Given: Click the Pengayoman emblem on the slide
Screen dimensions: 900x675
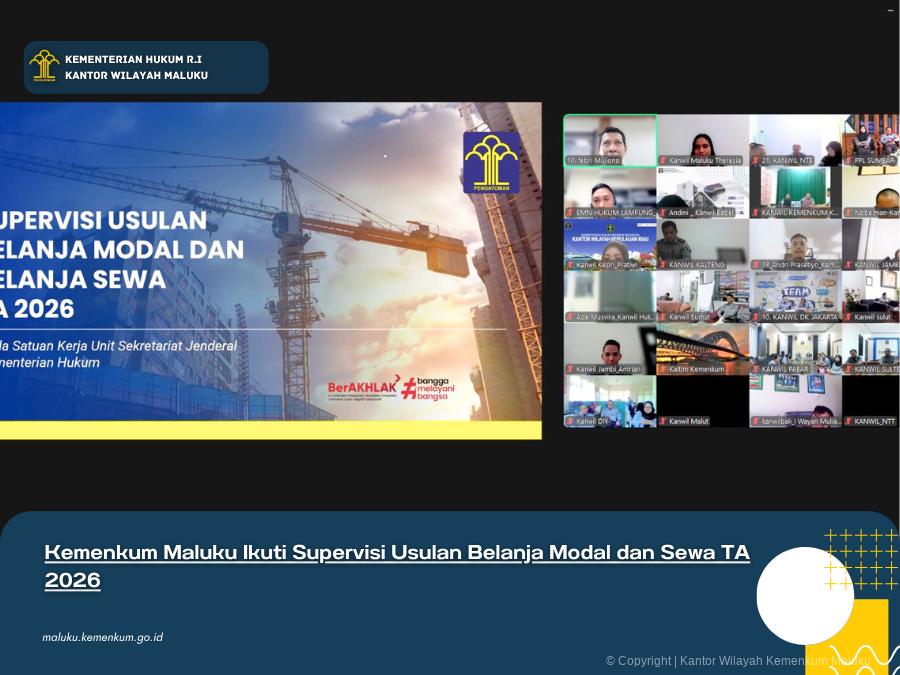Looking at the screenshot, I should point(490,161).
